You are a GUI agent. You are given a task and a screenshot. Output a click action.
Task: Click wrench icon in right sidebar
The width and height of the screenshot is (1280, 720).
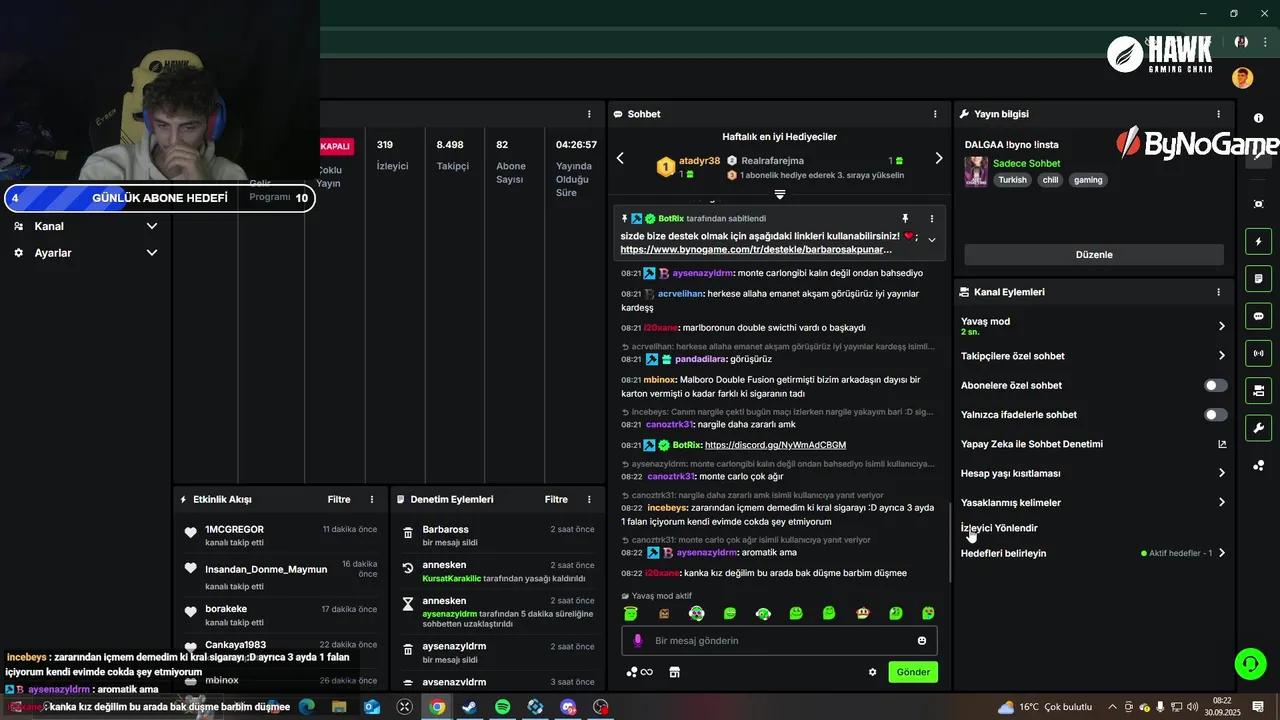(x=1258, y=428)
